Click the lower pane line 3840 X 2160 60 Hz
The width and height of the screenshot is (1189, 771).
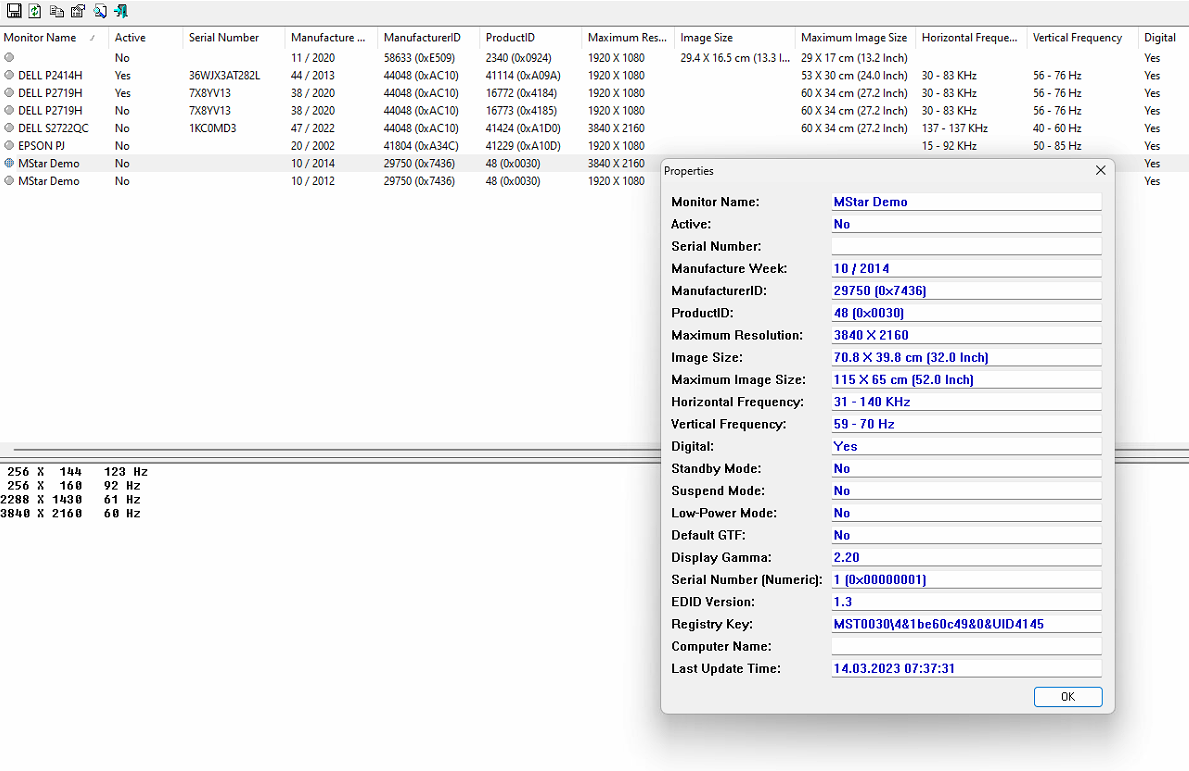71,513
